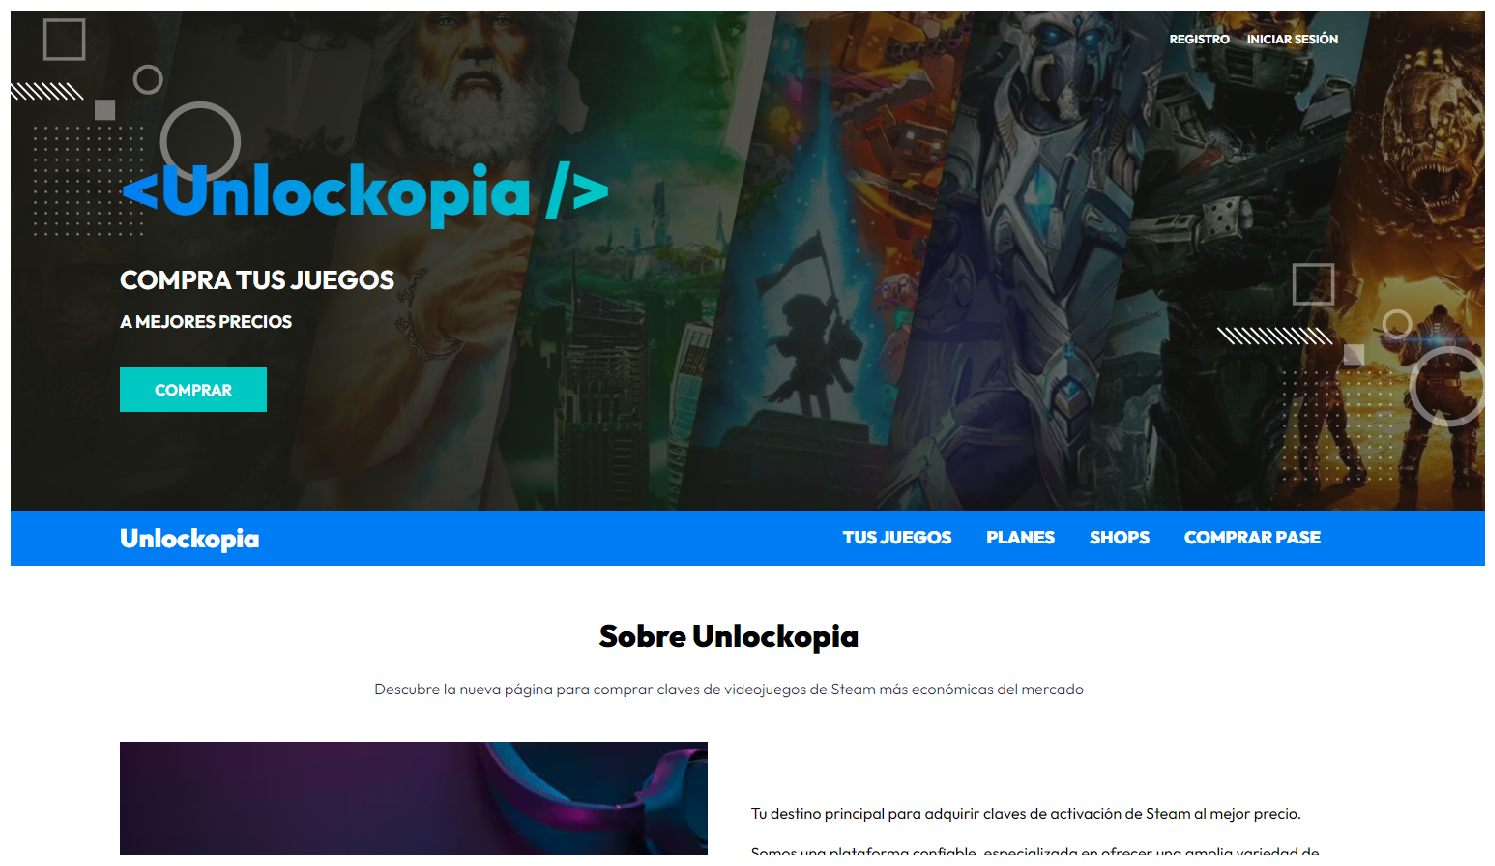Click the purple image below the heading
The height and width of the screenshot is (866, 1495).
coord(414,798)
